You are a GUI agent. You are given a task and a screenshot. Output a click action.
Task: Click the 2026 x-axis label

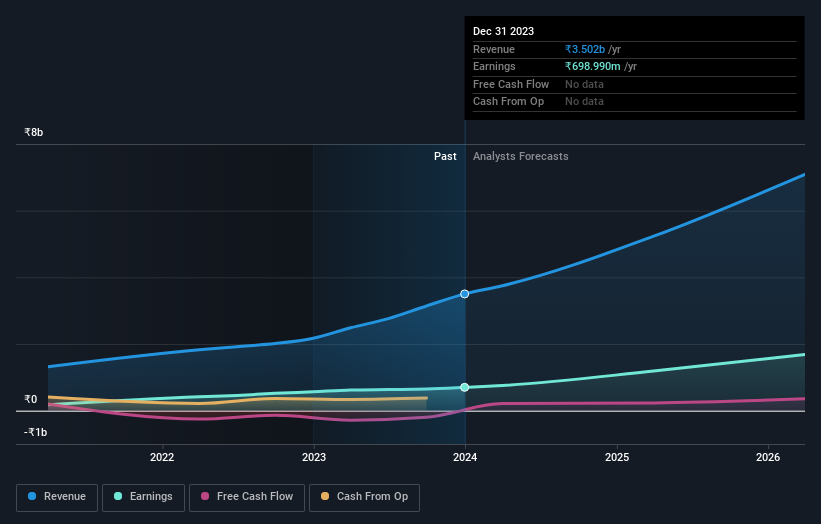click(768, 457)
